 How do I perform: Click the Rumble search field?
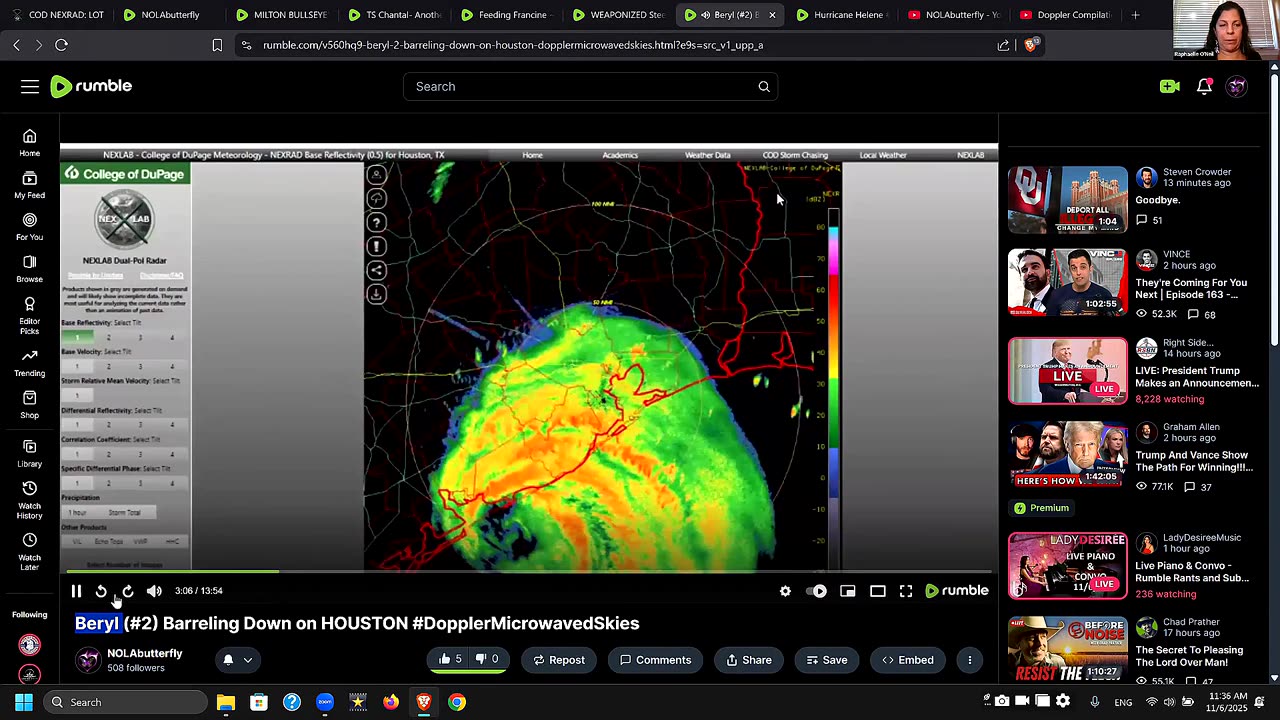(591, 87)
